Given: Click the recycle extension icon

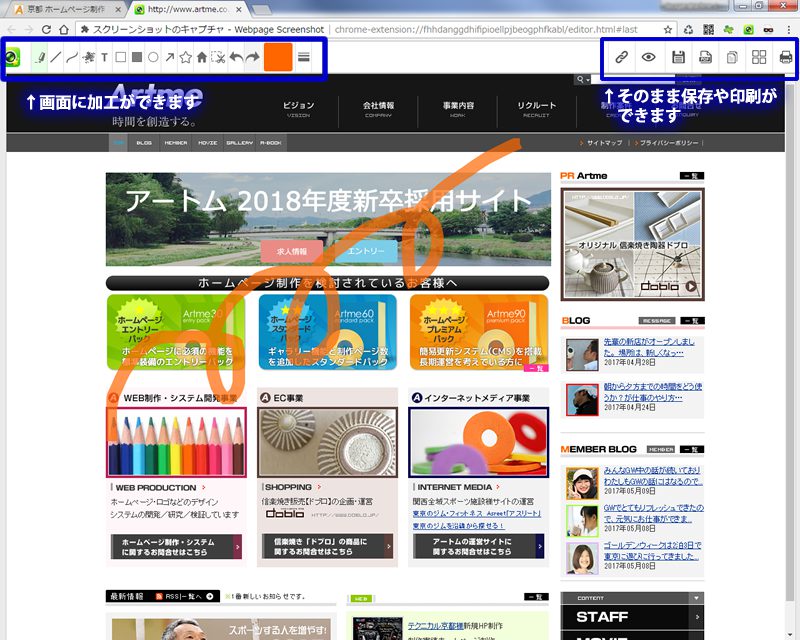Looking at the screenshot, I should tap(689, 30).
